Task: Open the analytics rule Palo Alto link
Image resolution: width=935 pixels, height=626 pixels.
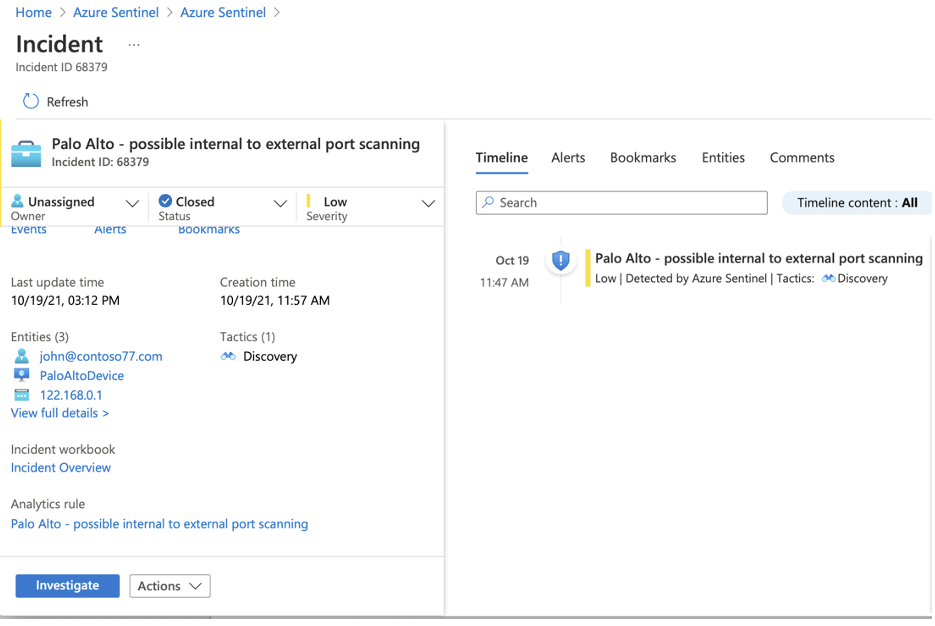Action: [x=159, y=524]
